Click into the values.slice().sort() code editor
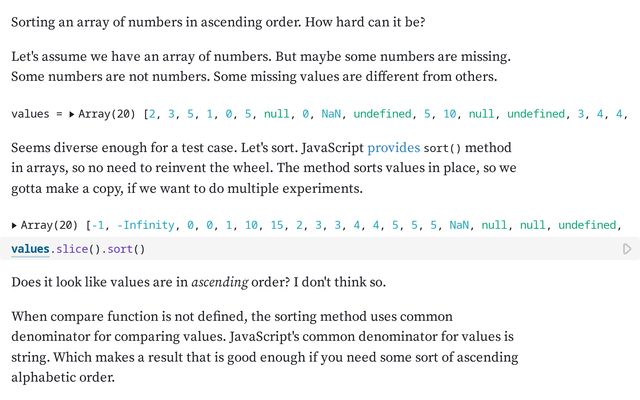Viewport: 640px width, 400px height. 300,249
